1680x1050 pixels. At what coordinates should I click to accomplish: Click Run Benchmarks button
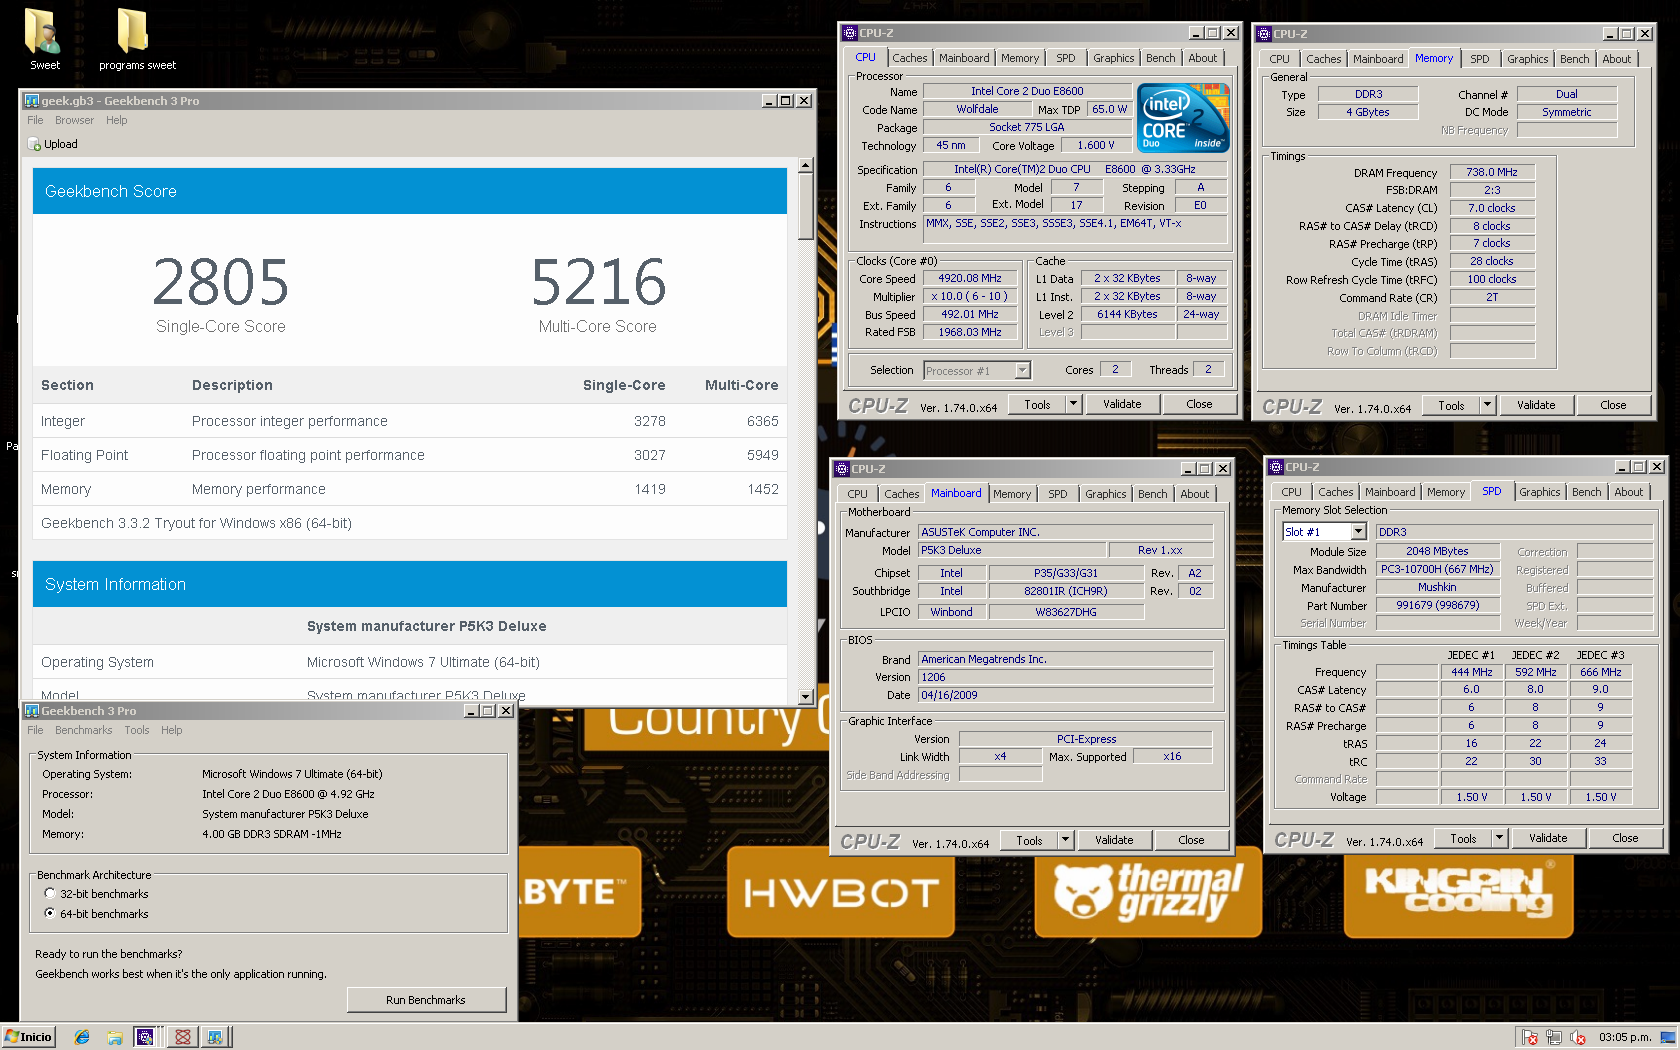coord(426,1000)
